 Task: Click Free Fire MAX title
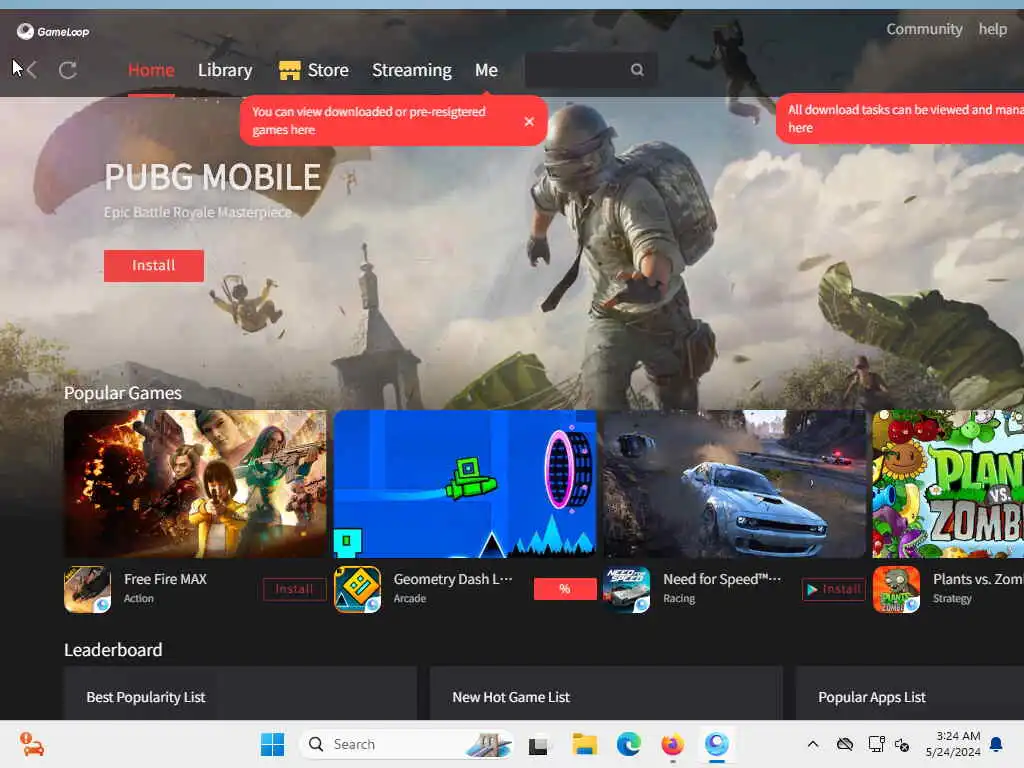click(x=165, y=579)
